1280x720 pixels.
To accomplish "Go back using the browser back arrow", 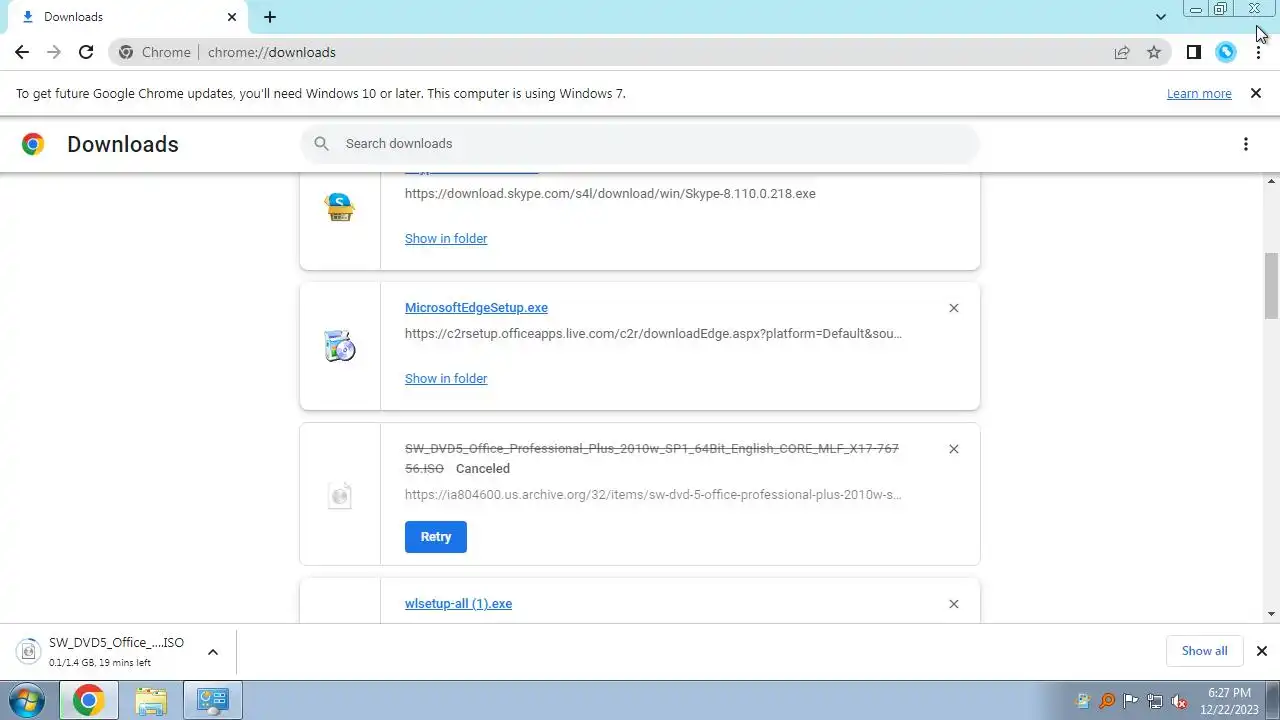I will (x=22, y=52).
